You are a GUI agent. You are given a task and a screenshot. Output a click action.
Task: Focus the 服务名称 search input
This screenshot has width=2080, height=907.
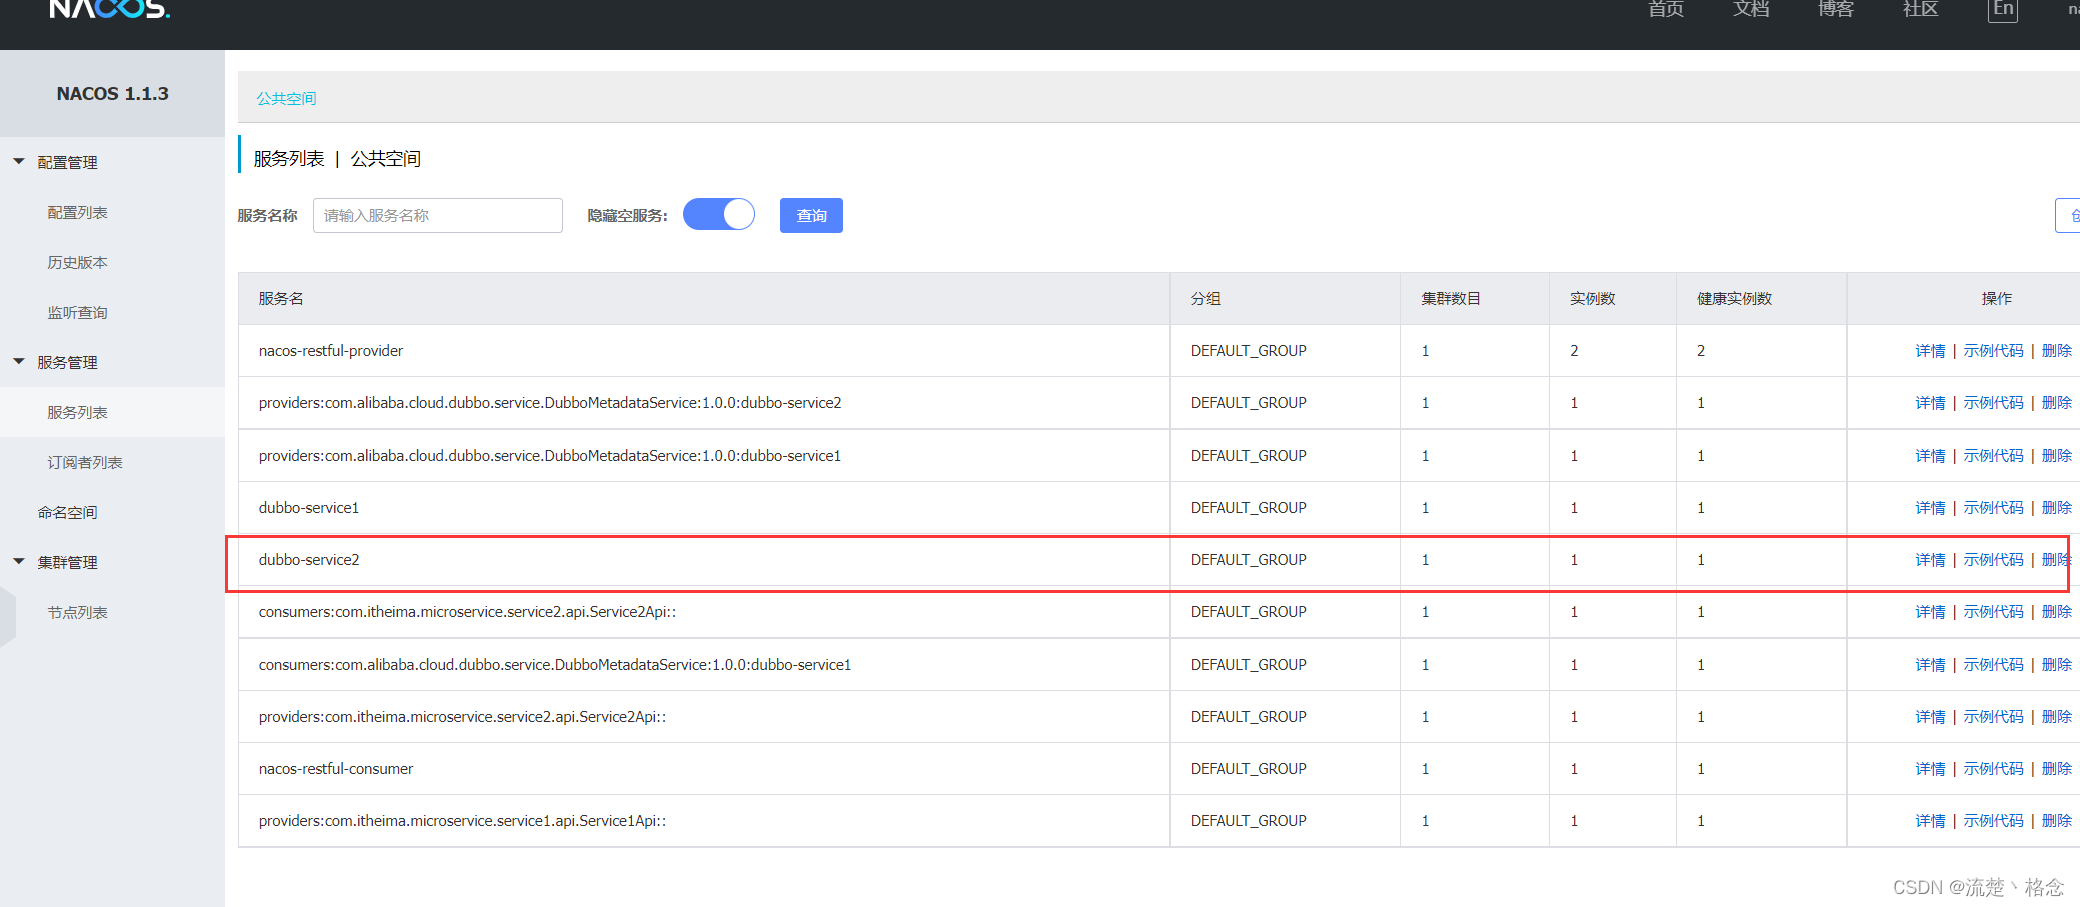coord(438,215)
